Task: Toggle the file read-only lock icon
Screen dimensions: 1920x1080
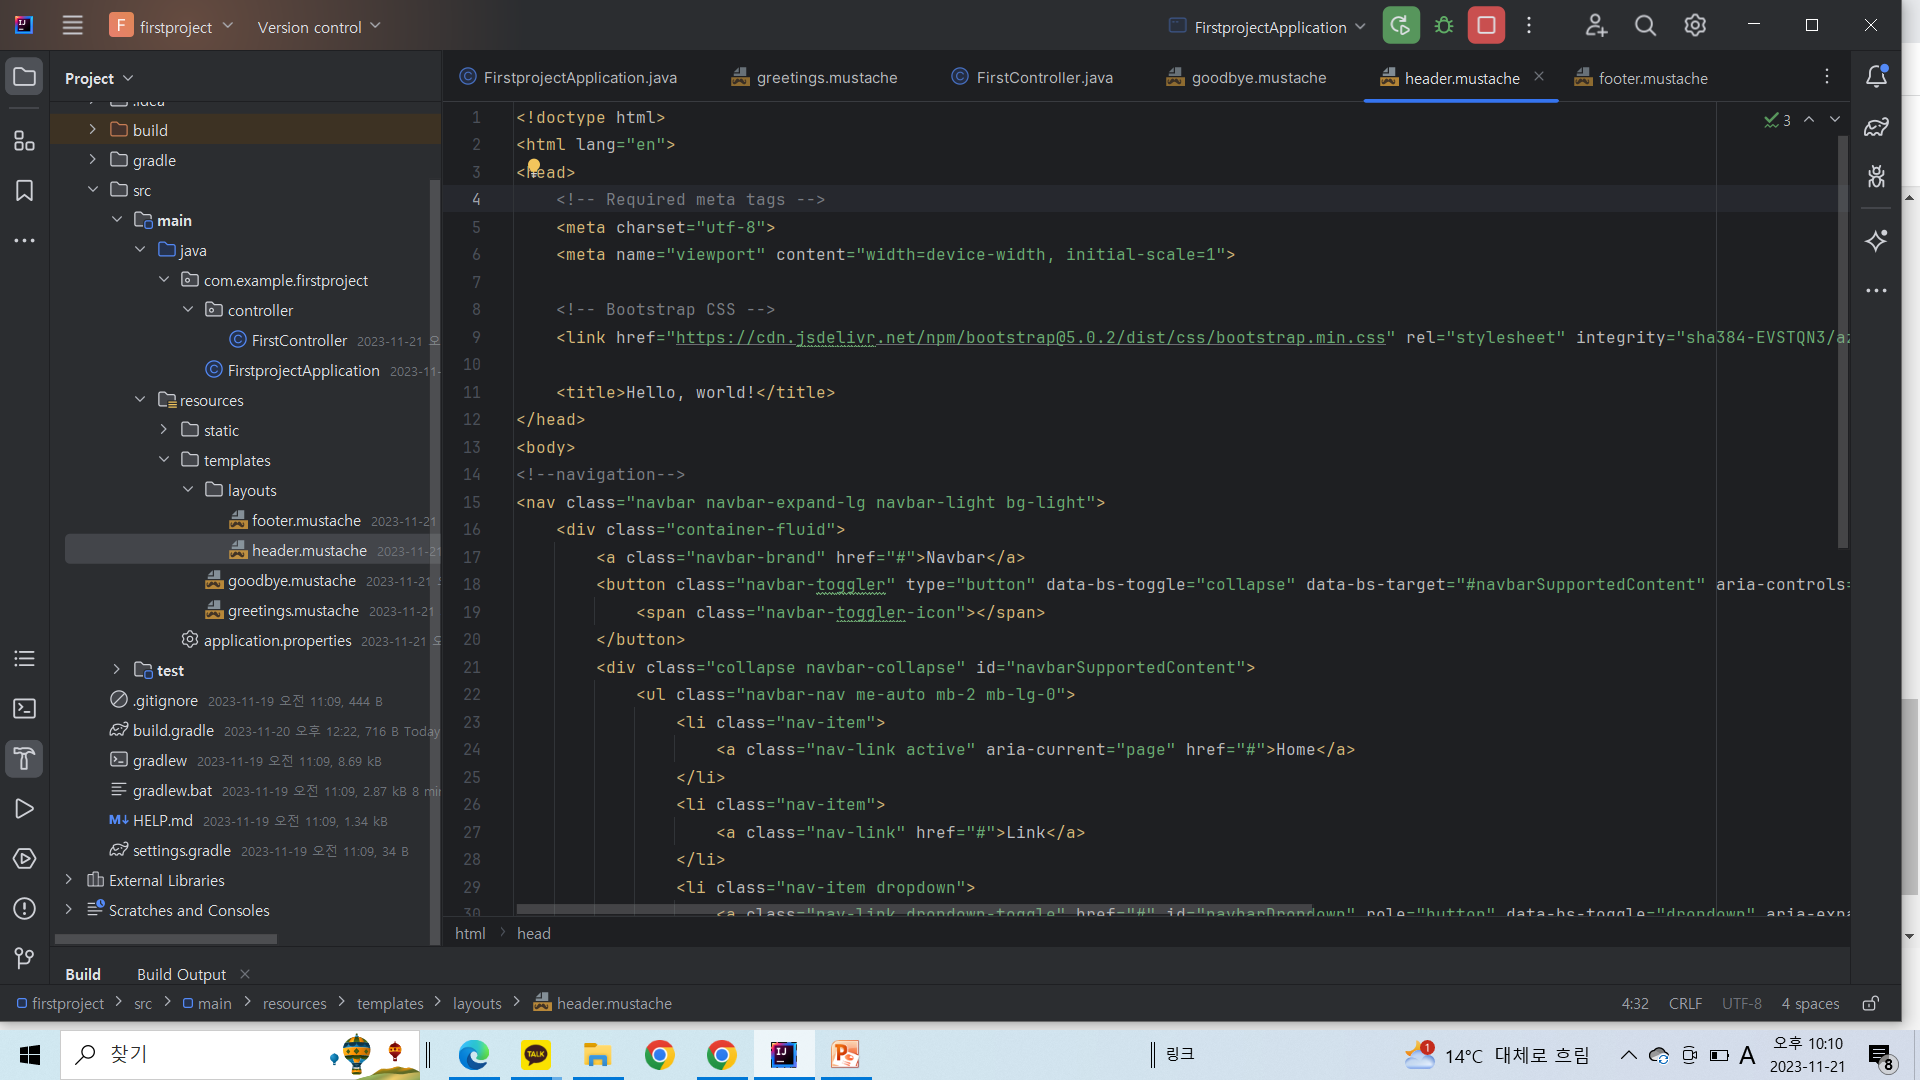Action: (x=1870, y=1003)
